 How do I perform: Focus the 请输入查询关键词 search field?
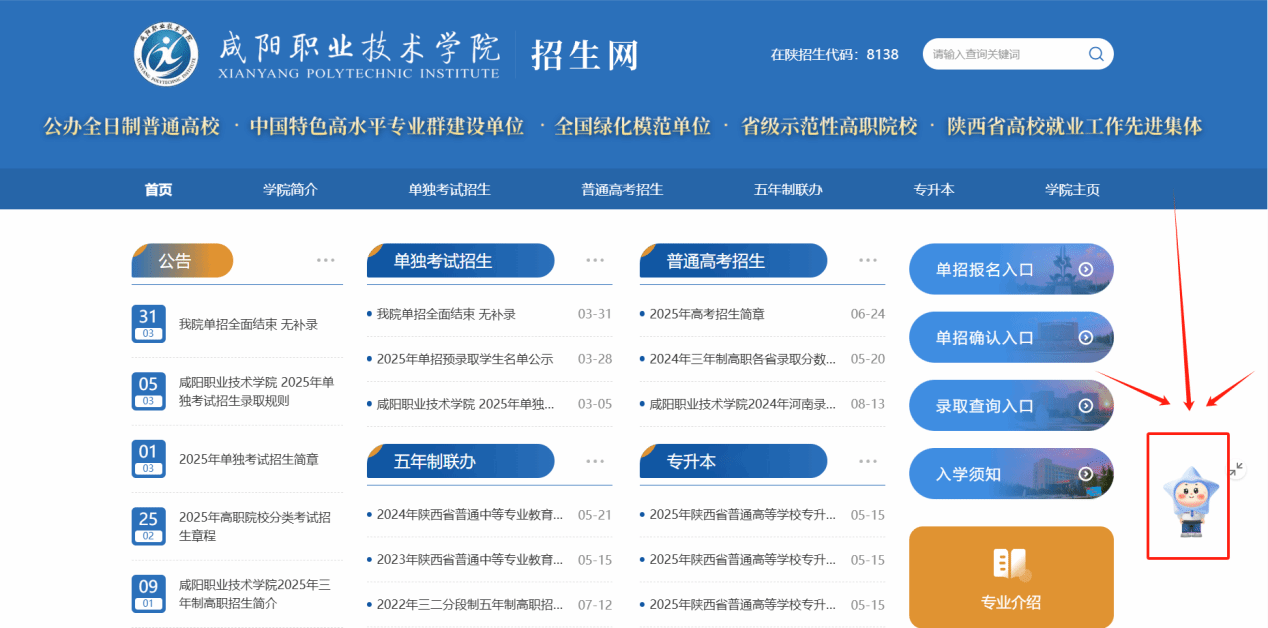click(x=1003, y=54)
